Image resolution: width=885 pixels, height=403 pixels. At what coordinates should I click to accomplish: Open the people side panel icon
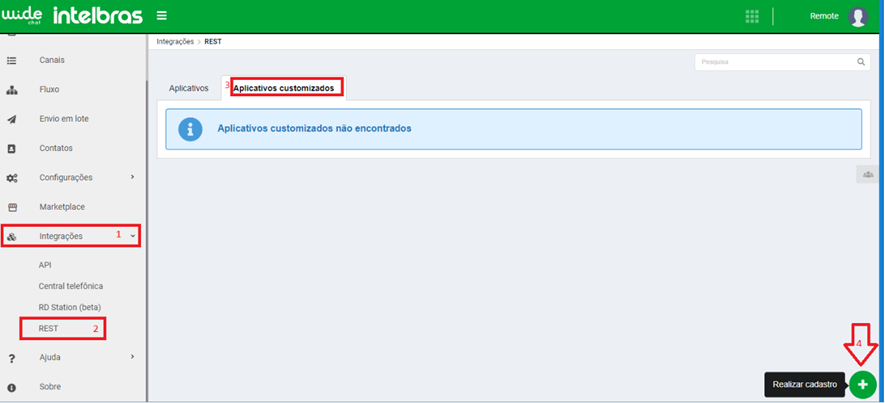point(867,175)
